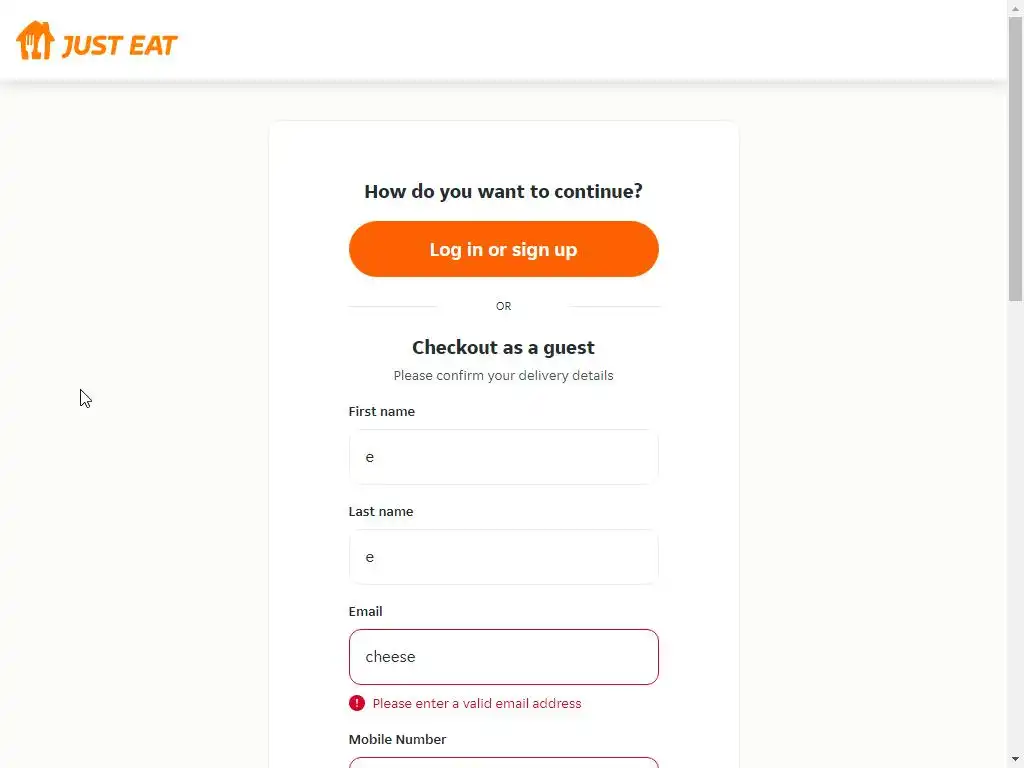
Task: Click the 'Last name' field label
Action: (x=380, y=511)
